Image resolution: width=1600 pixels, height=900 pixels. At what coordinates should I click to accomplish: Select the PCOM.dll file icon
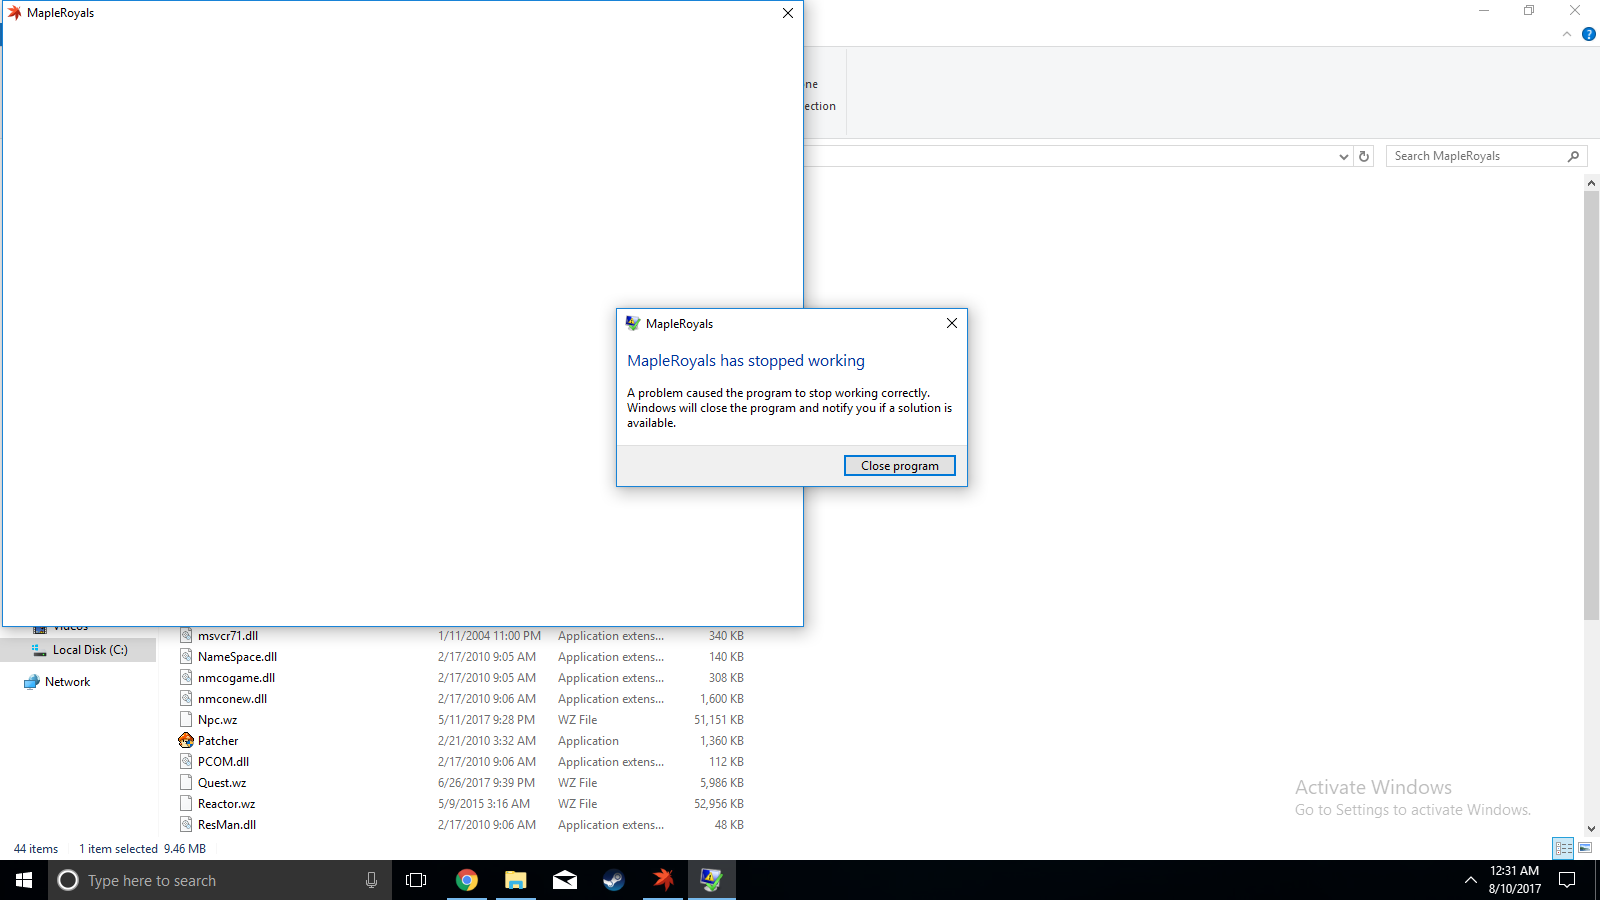click(x=186, y=761)
